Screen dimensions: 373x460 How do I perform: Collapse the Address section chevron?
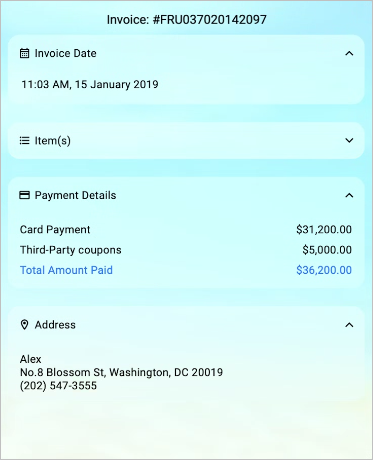point(349,325)
